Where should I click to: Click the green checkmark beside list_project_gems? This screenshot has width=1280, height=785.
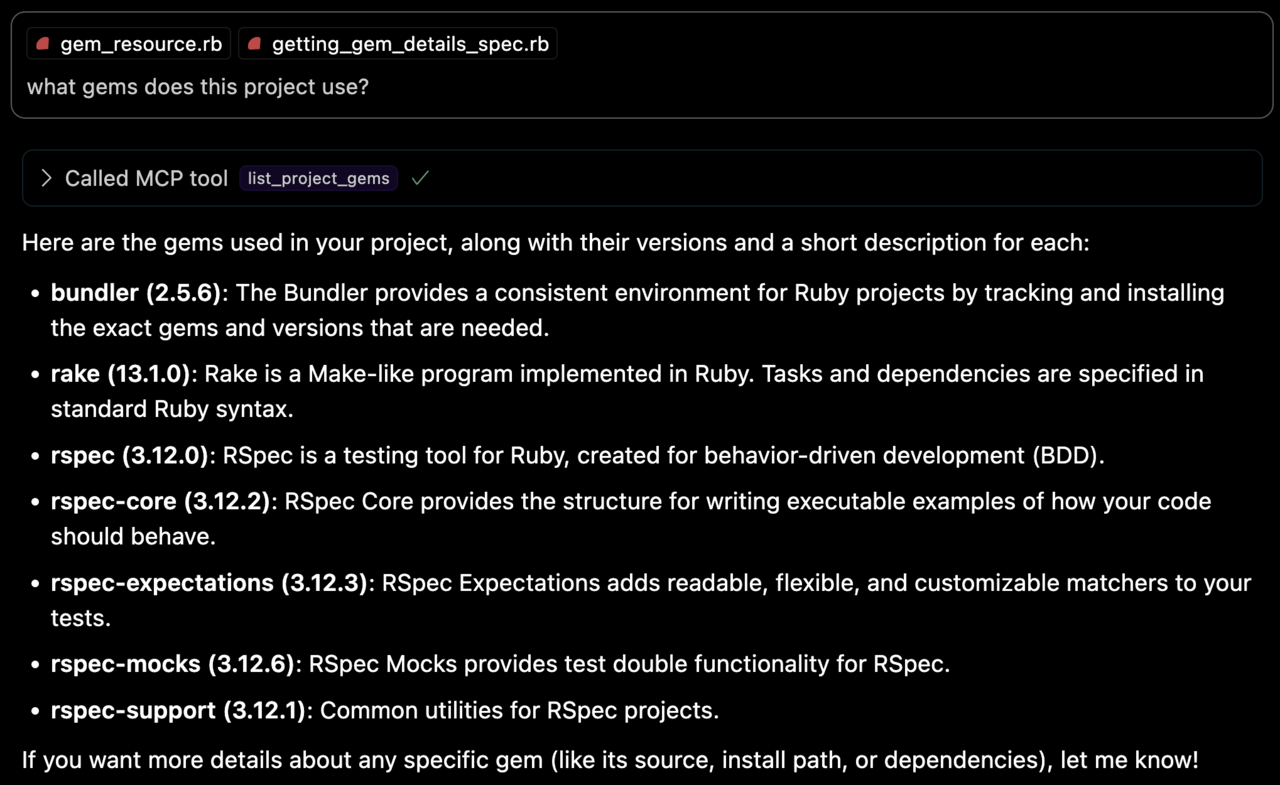[x=419, y=177]
